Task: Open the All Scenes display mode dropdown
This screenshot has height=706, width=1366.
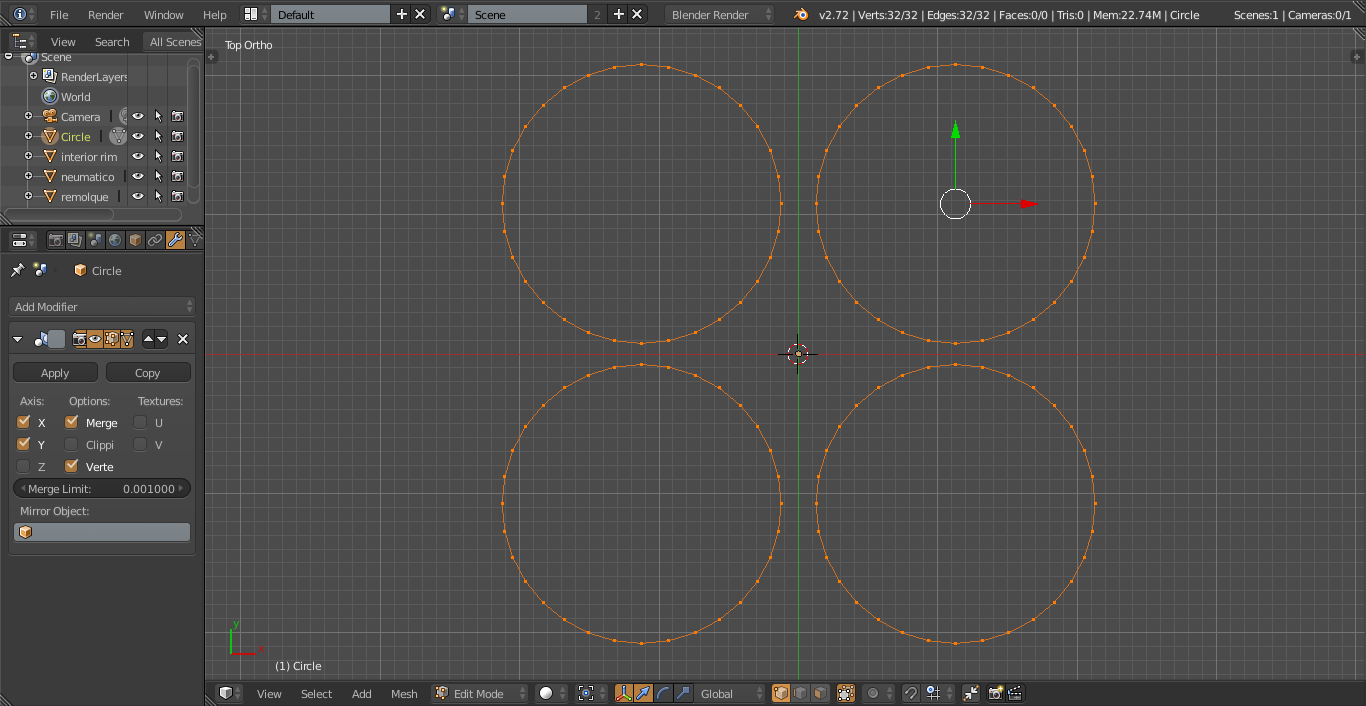Action: (x=173, y=42)
